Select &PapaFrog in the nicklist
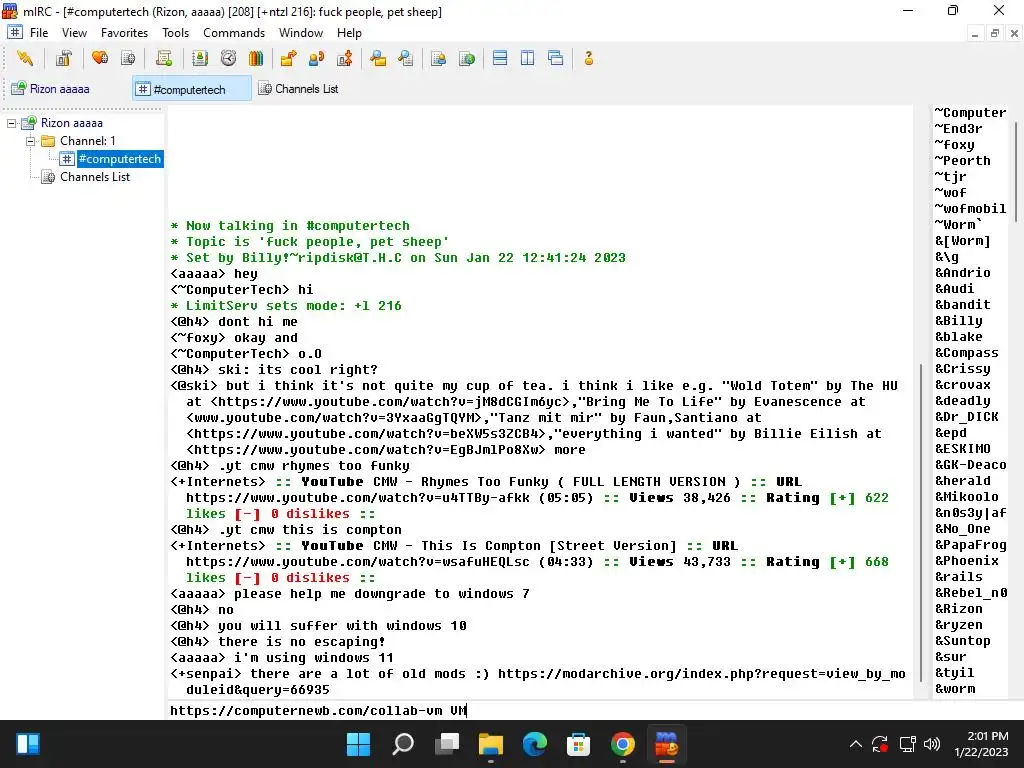Image resolution: width=1024 pixels, height=768 pixels. [970, 545]
